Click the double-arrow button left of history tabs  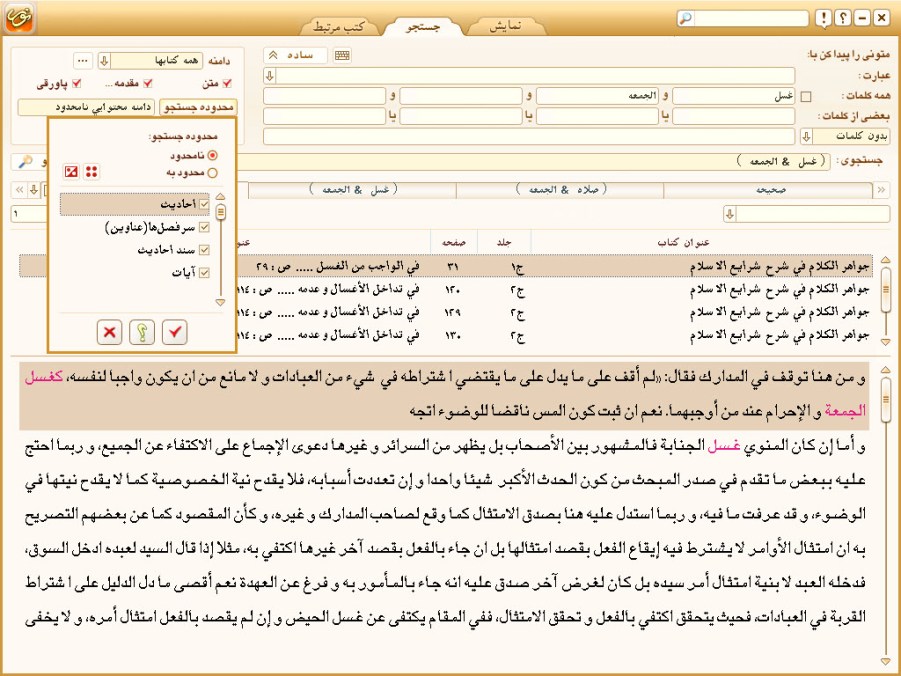pyautogui.click(x=19, y=190)
